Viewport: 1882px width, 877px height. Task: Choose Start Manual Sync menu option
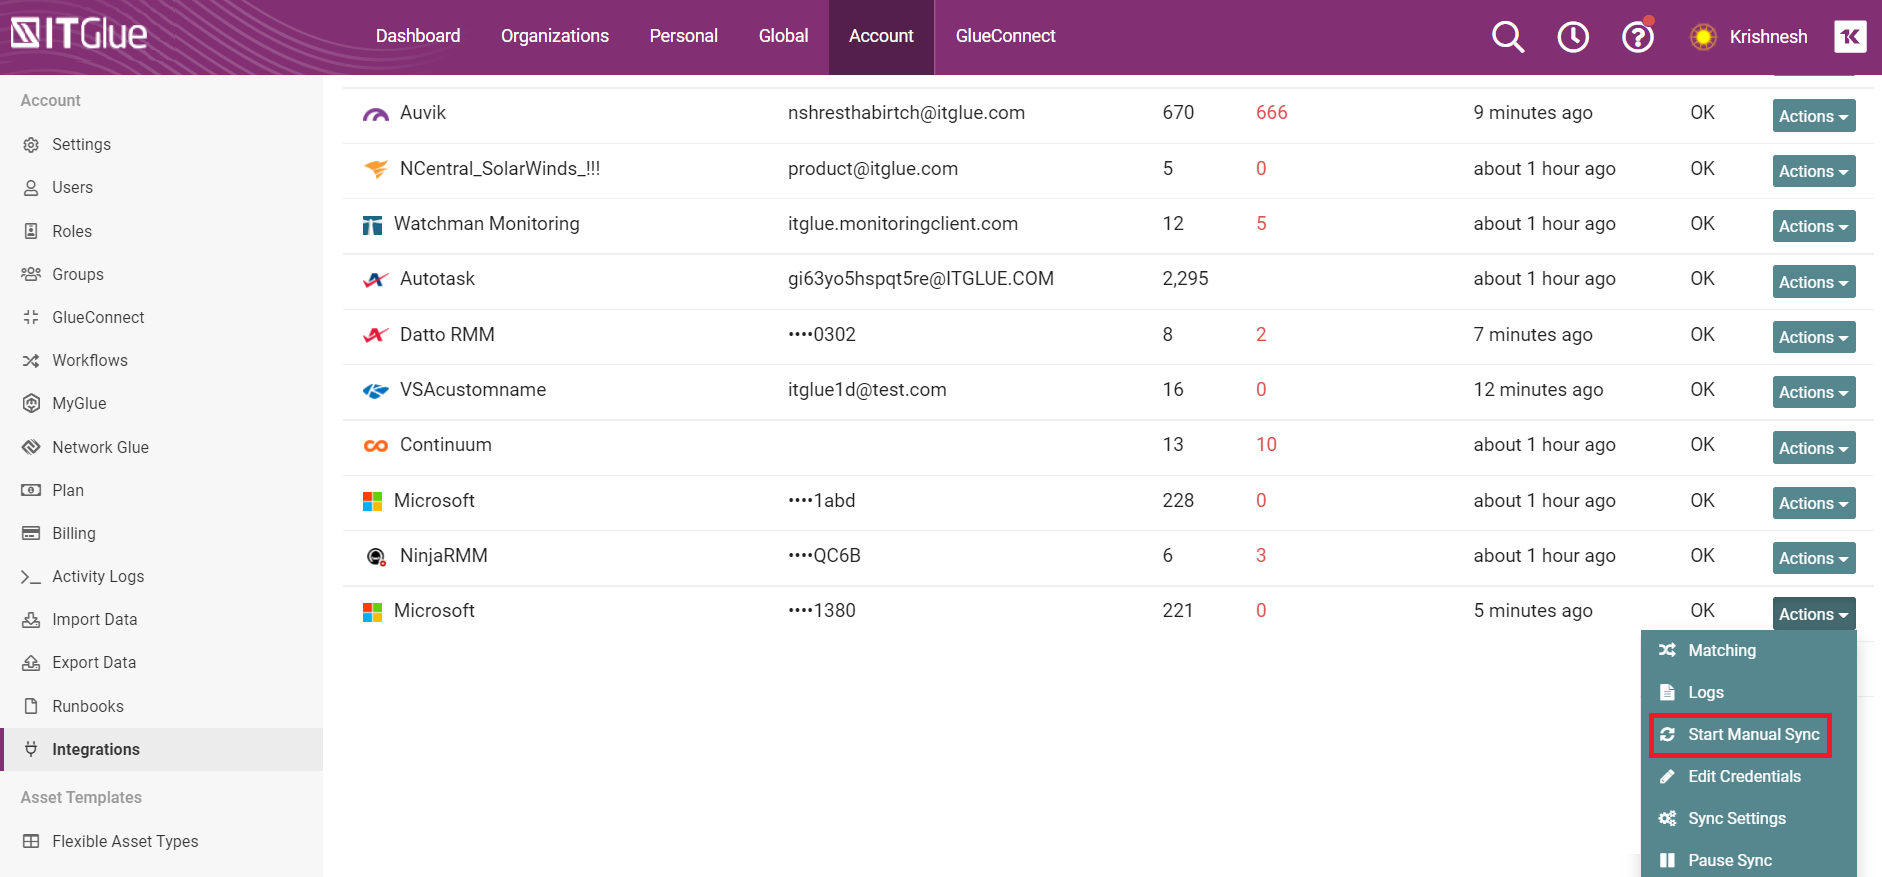tap(1740, 734)
